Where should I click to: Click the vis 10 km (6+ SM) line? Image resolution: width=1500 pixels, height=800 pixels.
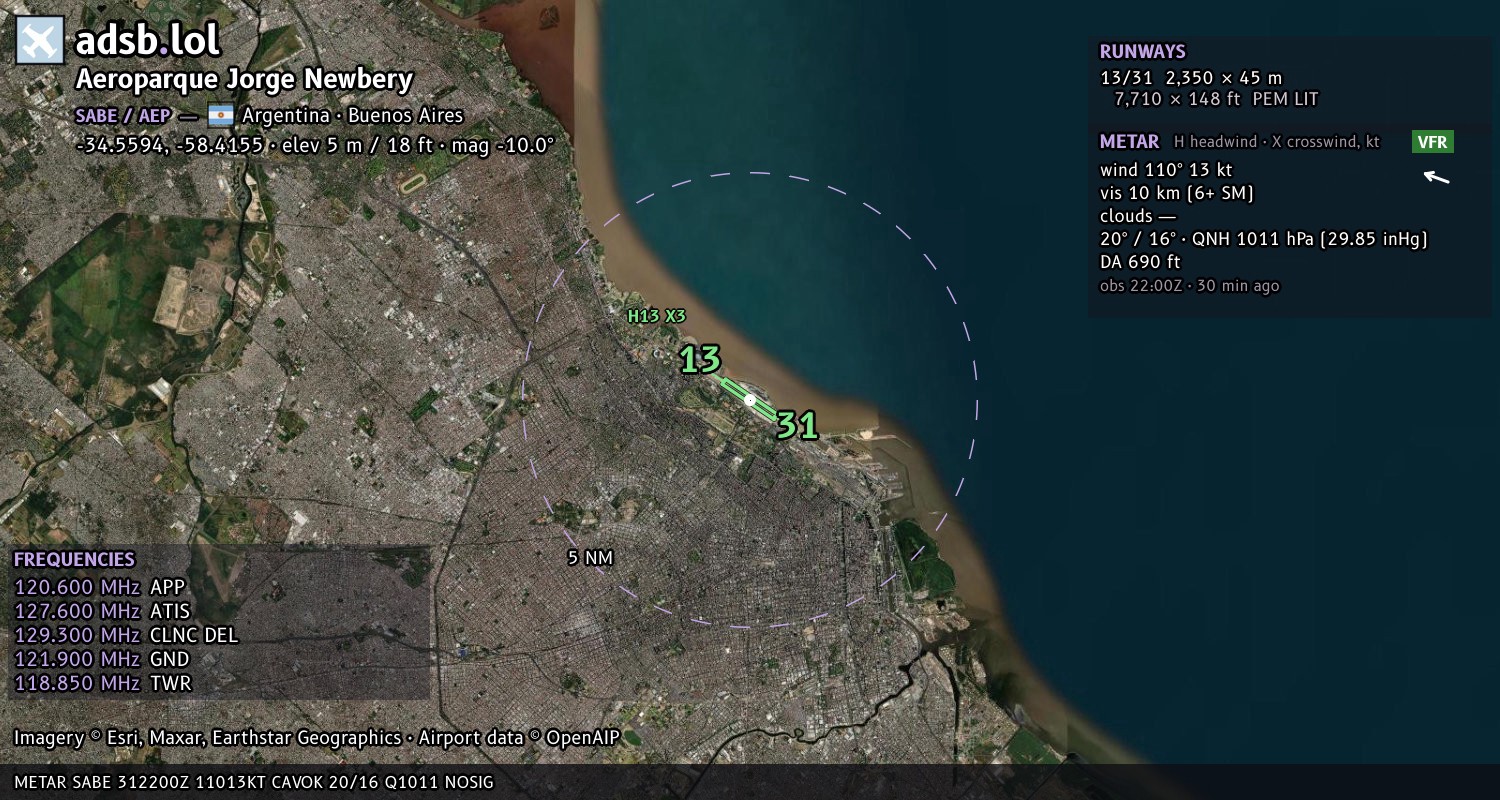click(1177, 193)
